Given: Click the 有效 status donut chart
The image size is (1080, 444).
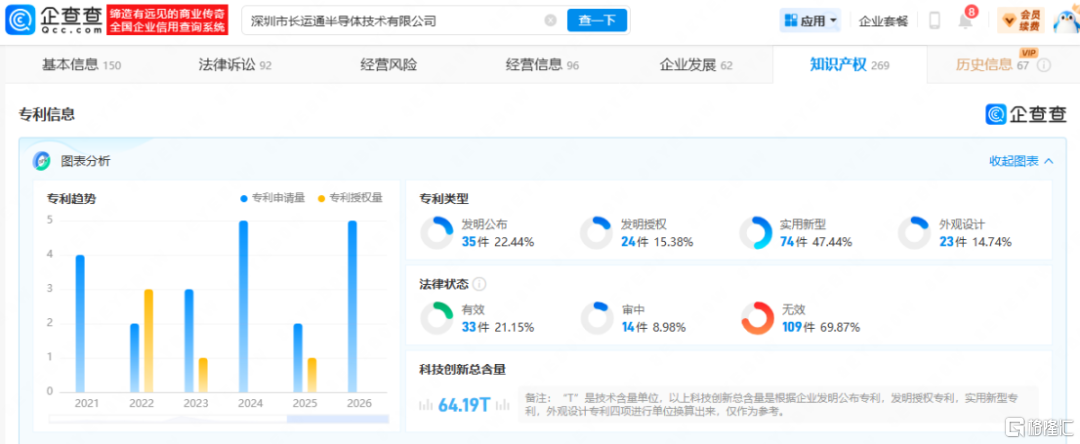Looking at the screenshot, I should click(x=436, y=319).
